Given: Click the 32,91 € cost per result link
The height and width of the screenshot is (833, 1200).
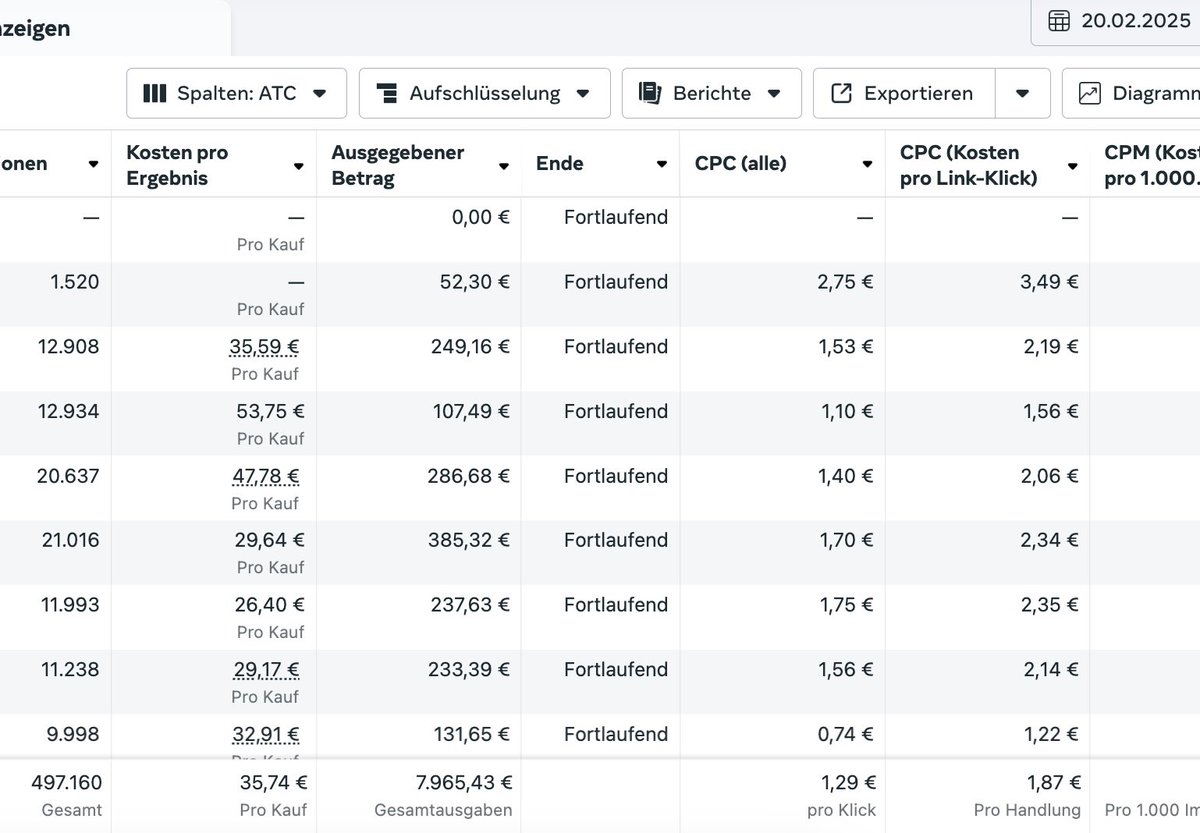Looking at the screenshot, I should point(265,733).
